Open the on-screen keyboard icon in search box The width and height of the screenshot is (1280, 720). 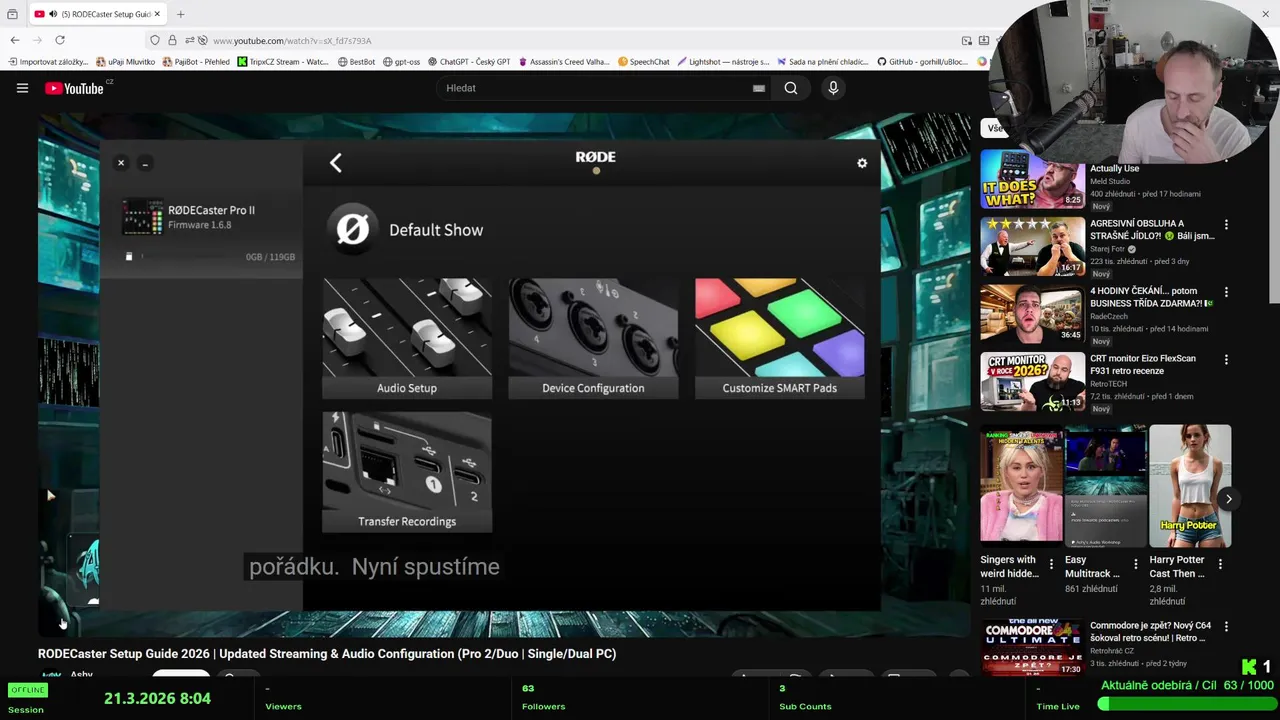[x=759, y=88]
